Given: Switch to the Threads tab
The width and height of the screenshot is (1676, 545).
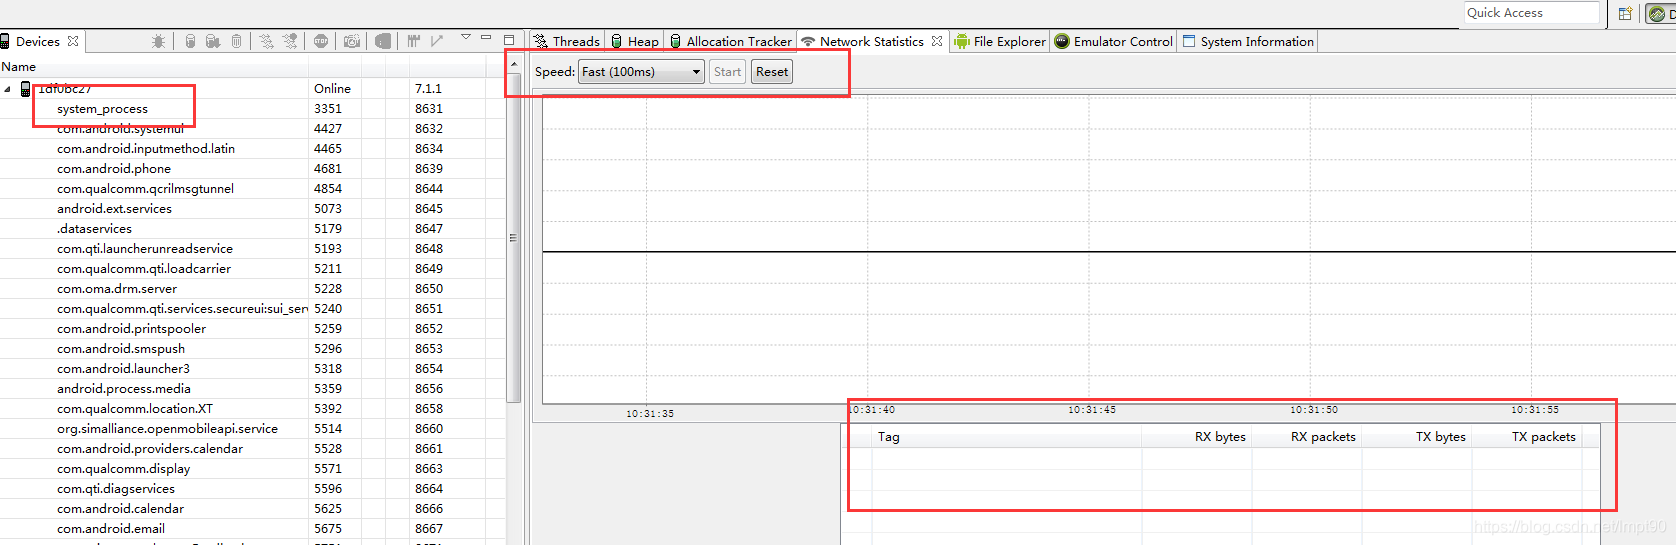Looking at the screenshot, I should coord(567,41).
